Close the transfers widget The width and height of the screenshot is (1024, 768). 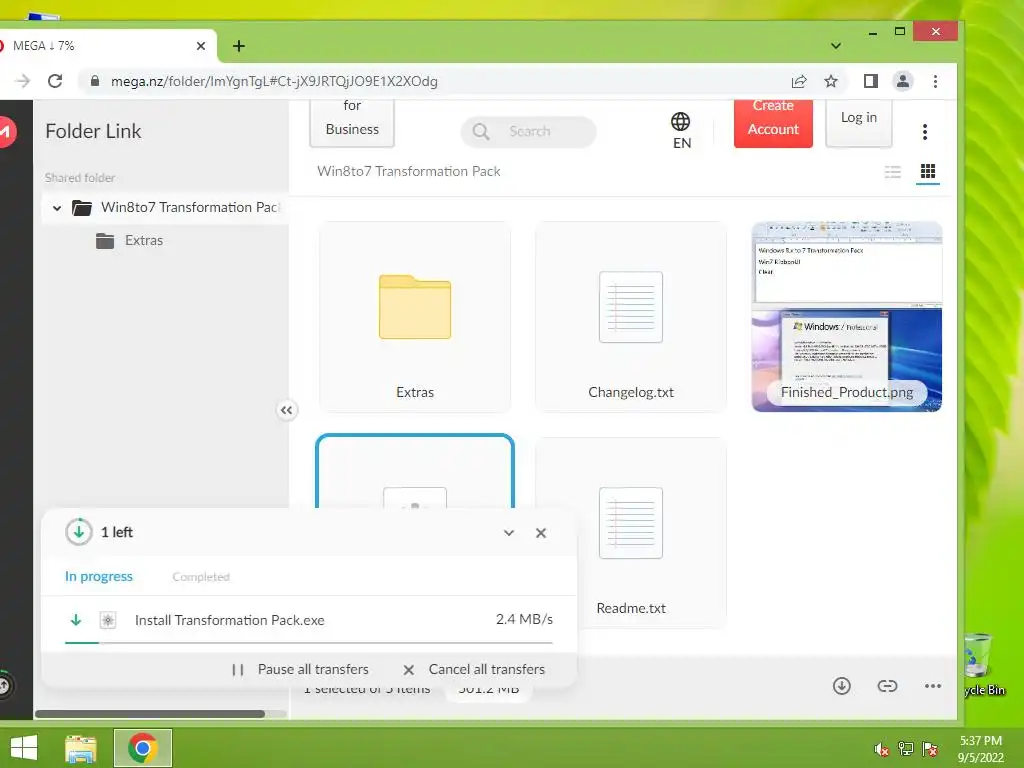coord(541,533)
